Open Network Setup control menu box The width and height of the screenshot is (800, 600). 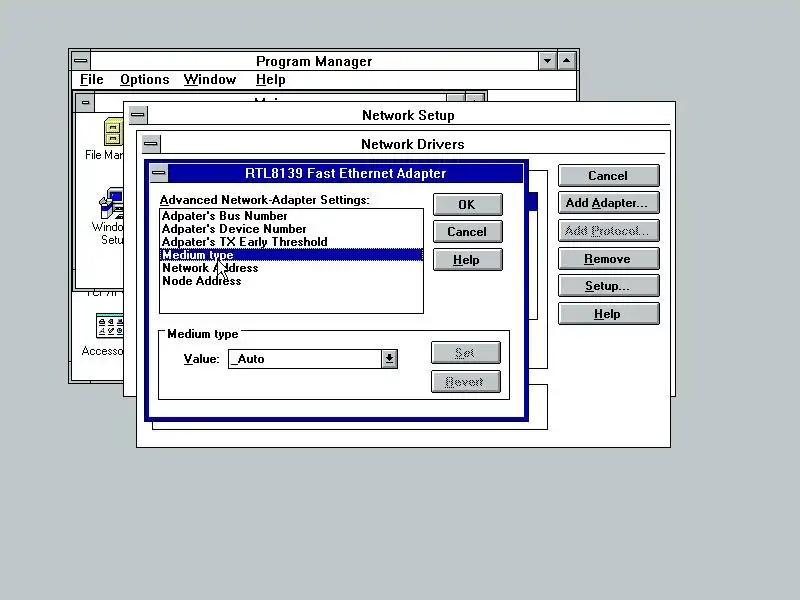point(138,115)
